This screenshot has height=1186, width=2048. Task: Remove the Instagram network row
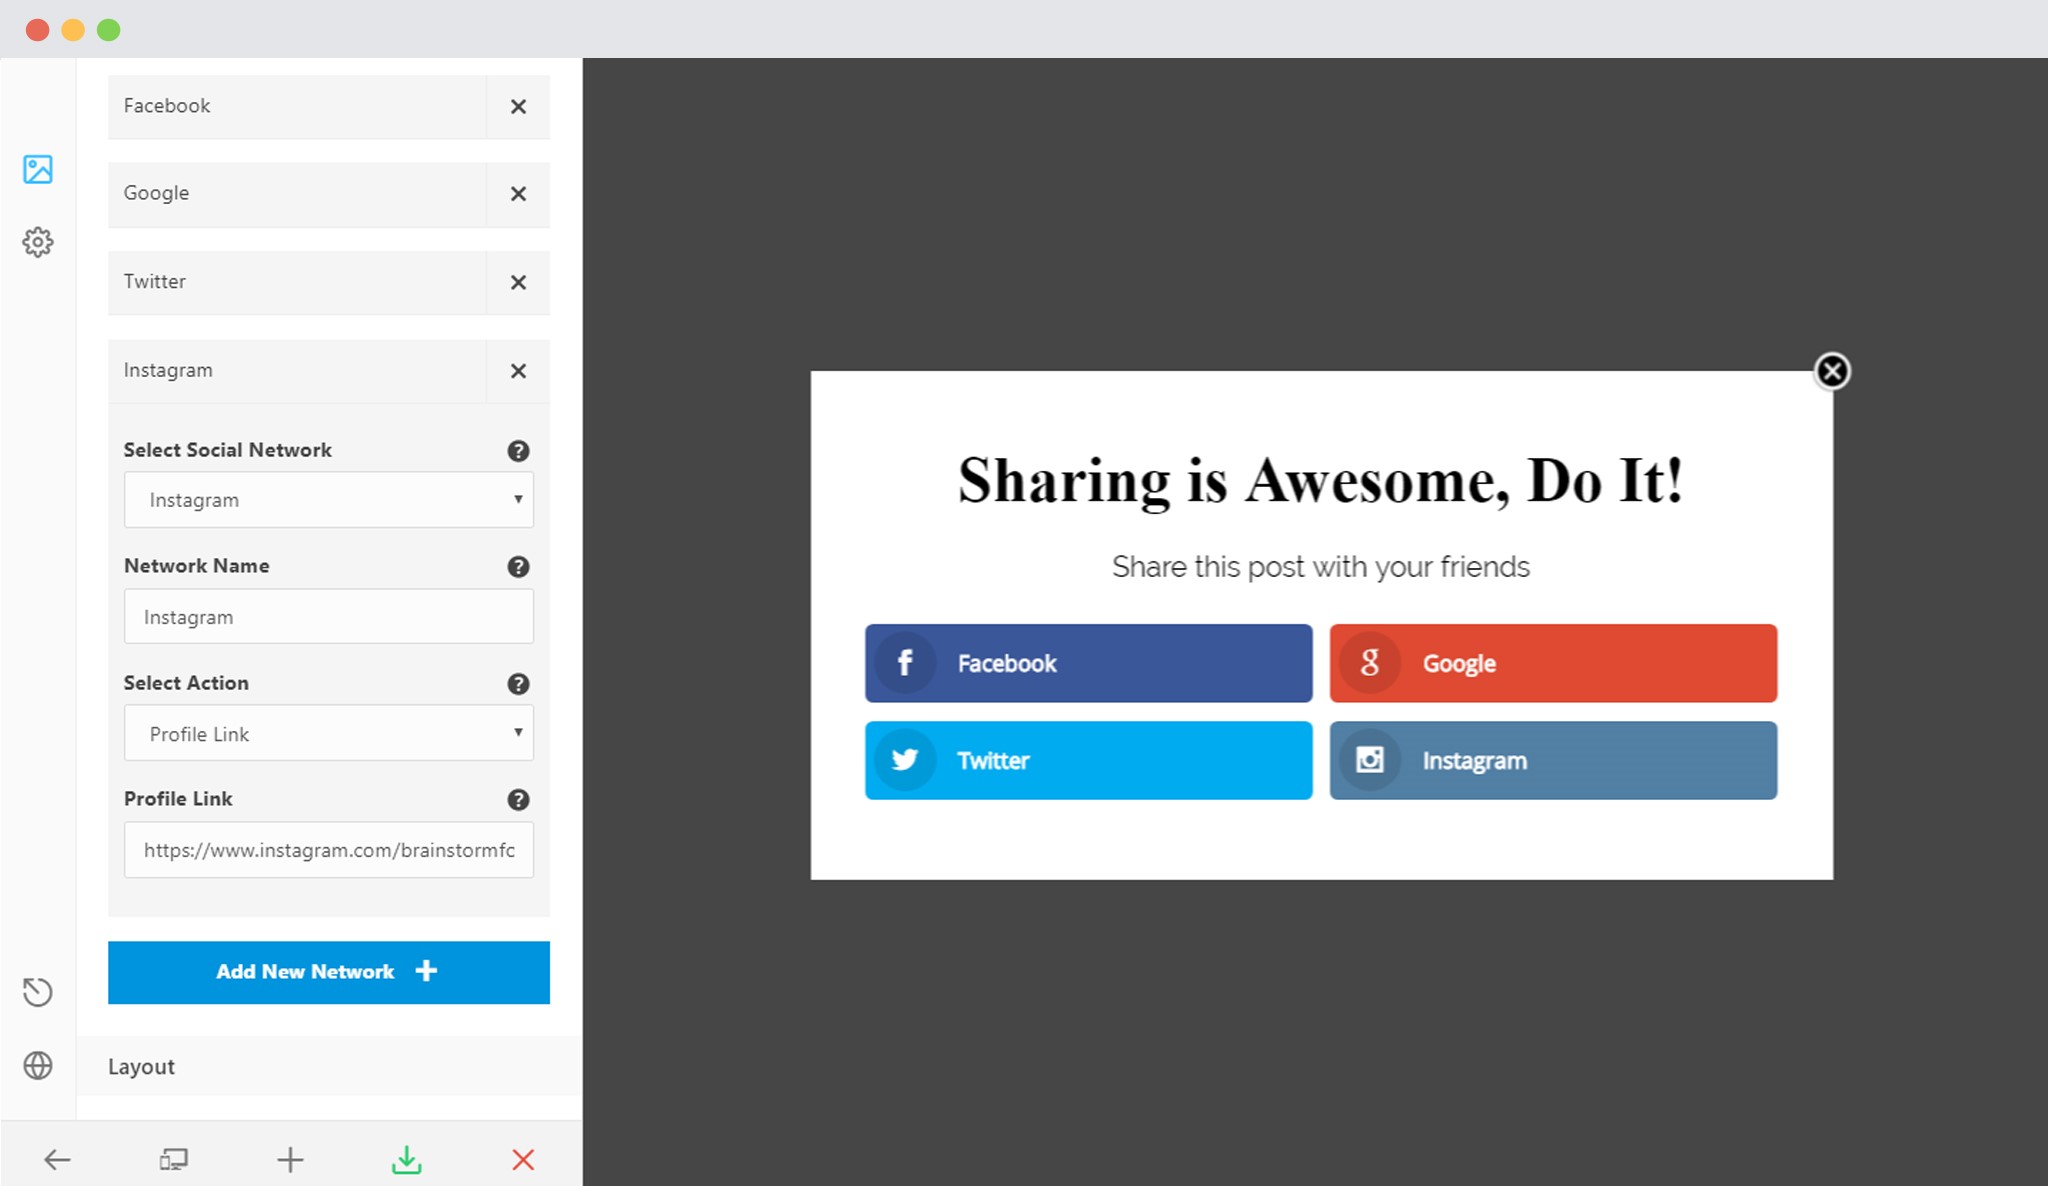tap(518, 371)
